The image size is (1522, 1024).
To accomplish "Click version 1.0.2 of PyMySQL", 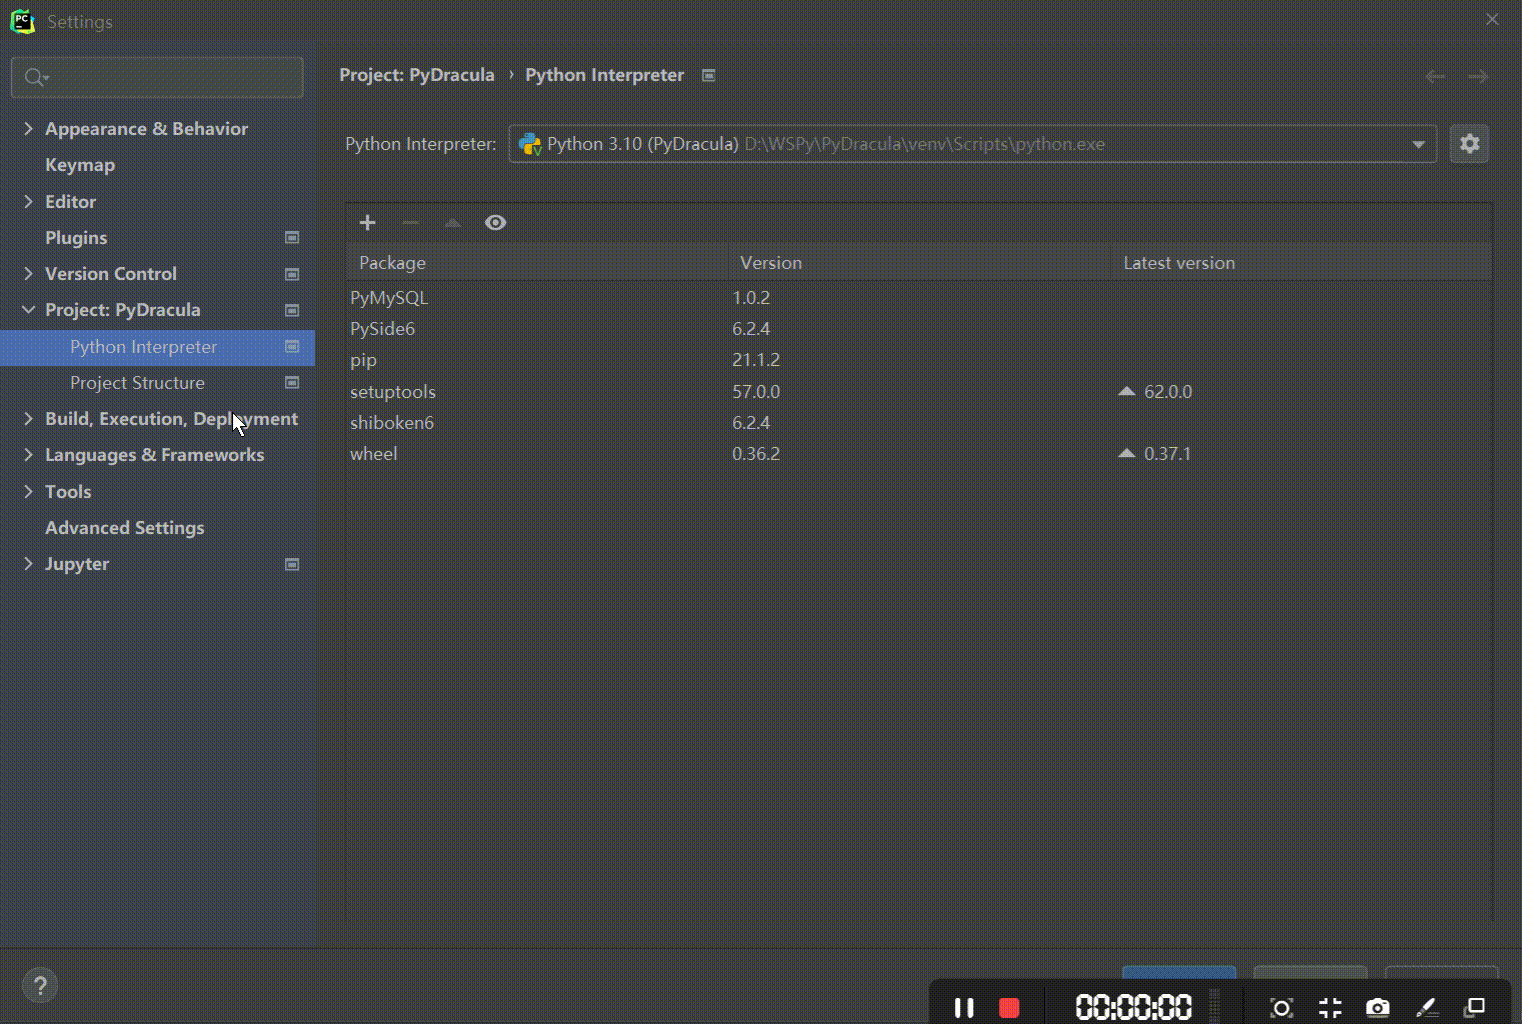I will [x=751, y=297].
